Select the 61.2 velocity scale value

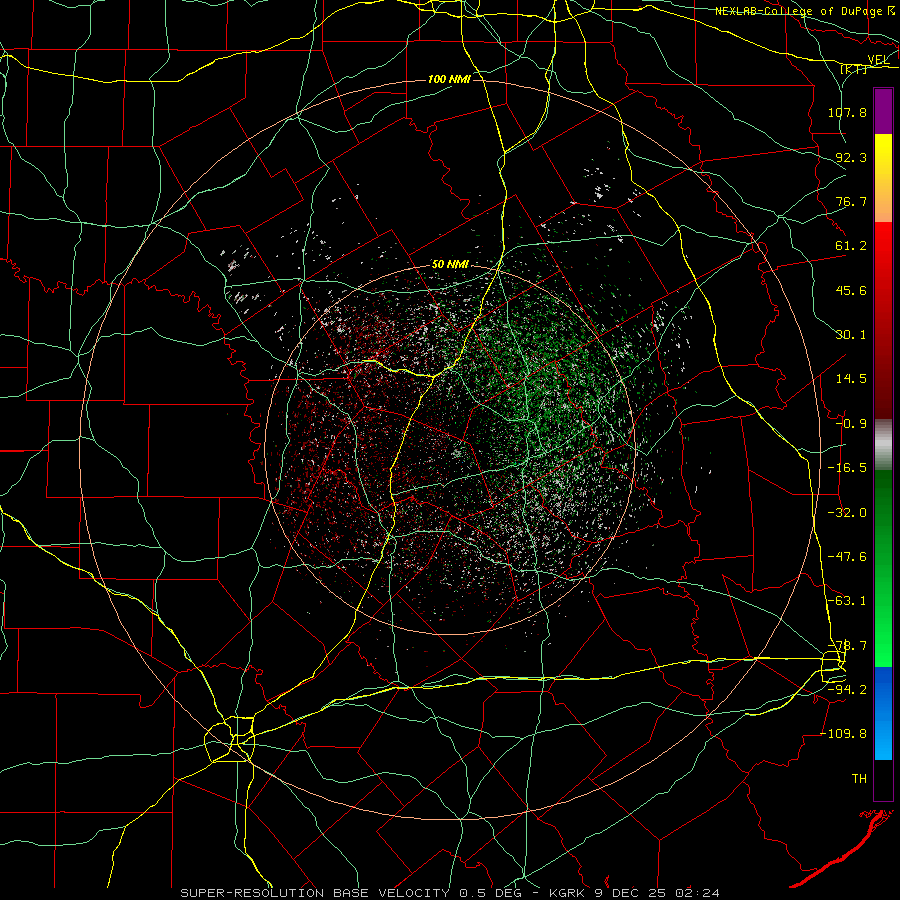[x=851, y=246]
